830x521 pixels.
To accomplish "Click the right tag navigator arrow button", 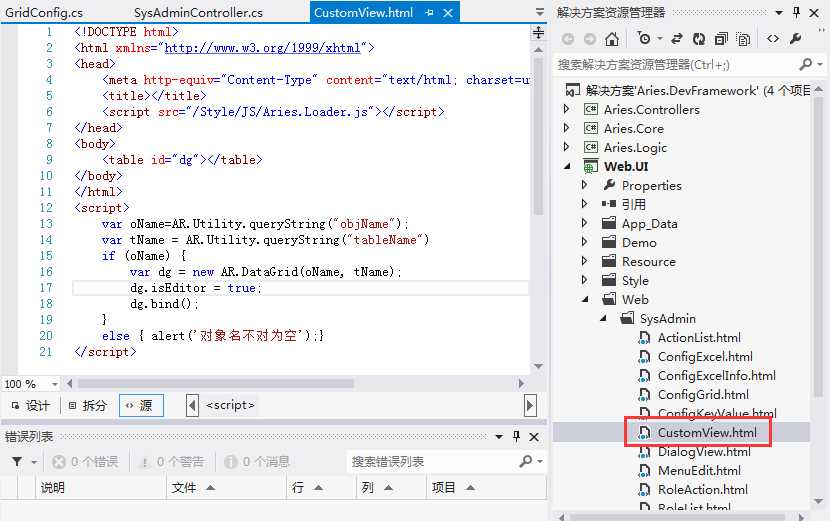I will coord(530,406).
